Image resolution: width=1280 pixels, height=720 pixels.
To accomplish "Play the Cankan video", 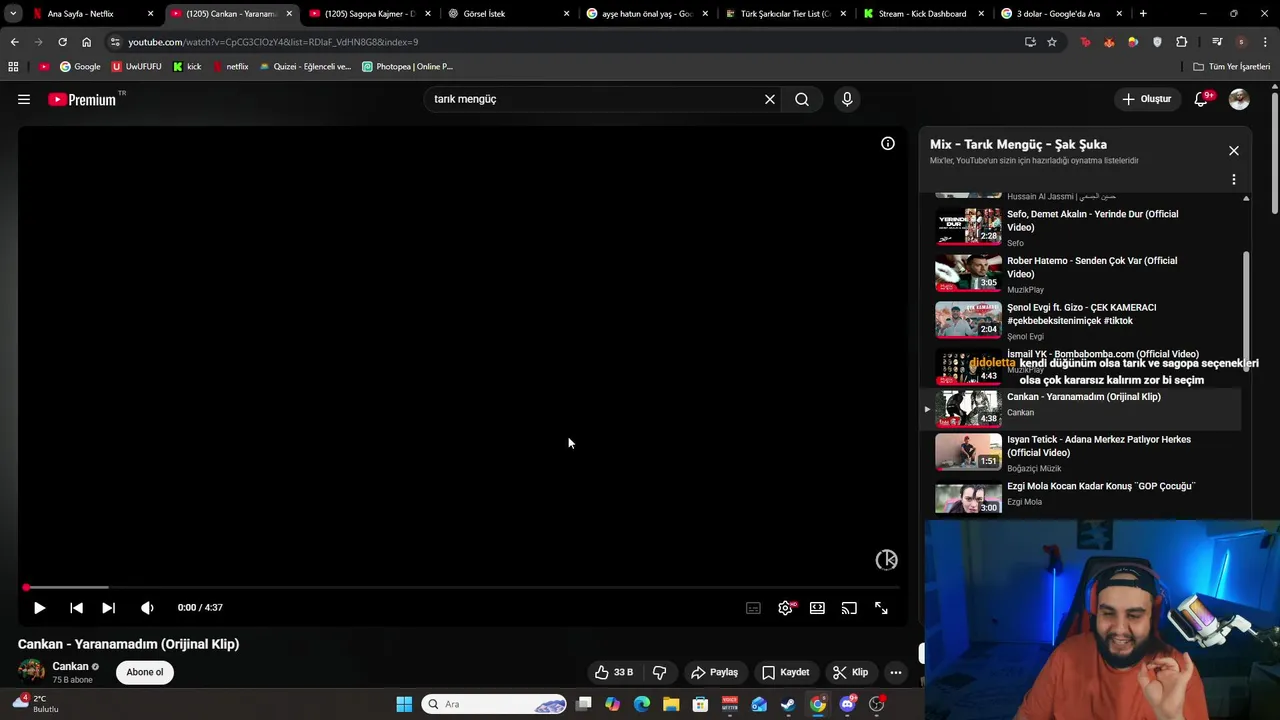I will click(x=39, y=608).
